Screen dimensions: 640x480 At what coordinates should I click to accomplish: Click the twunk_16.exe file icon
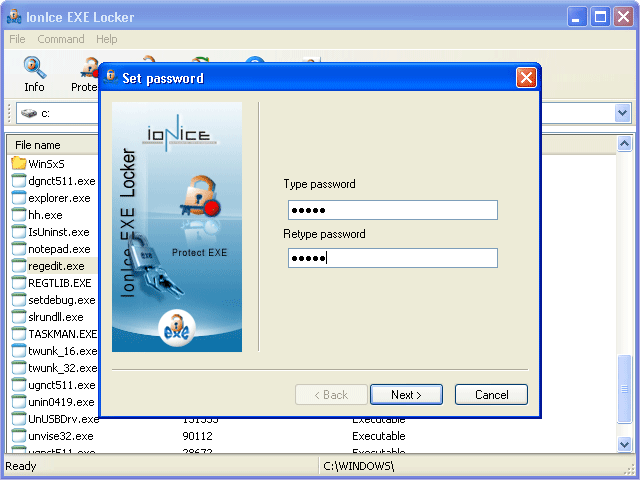[x=19, y=351]
